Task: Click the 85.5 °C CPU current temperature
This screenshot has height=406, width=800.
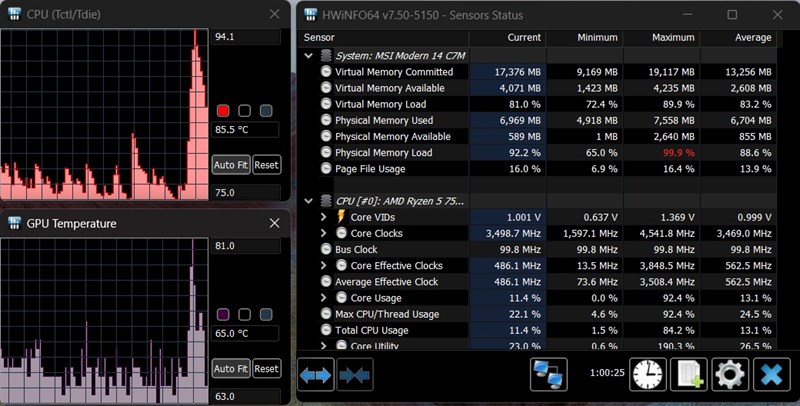Action: pyautogui.click(x=245, y=130)
